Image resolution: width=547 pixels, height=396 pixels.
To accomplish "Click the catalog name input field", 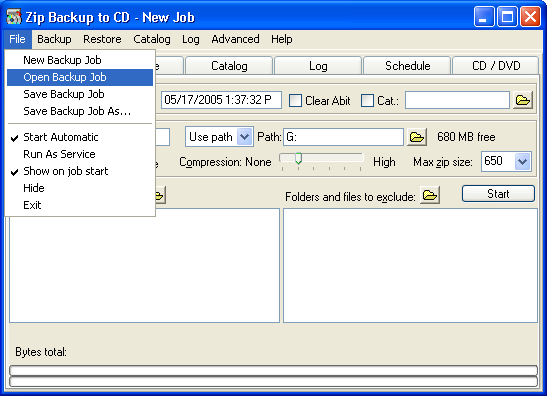I will coord(457,100).
